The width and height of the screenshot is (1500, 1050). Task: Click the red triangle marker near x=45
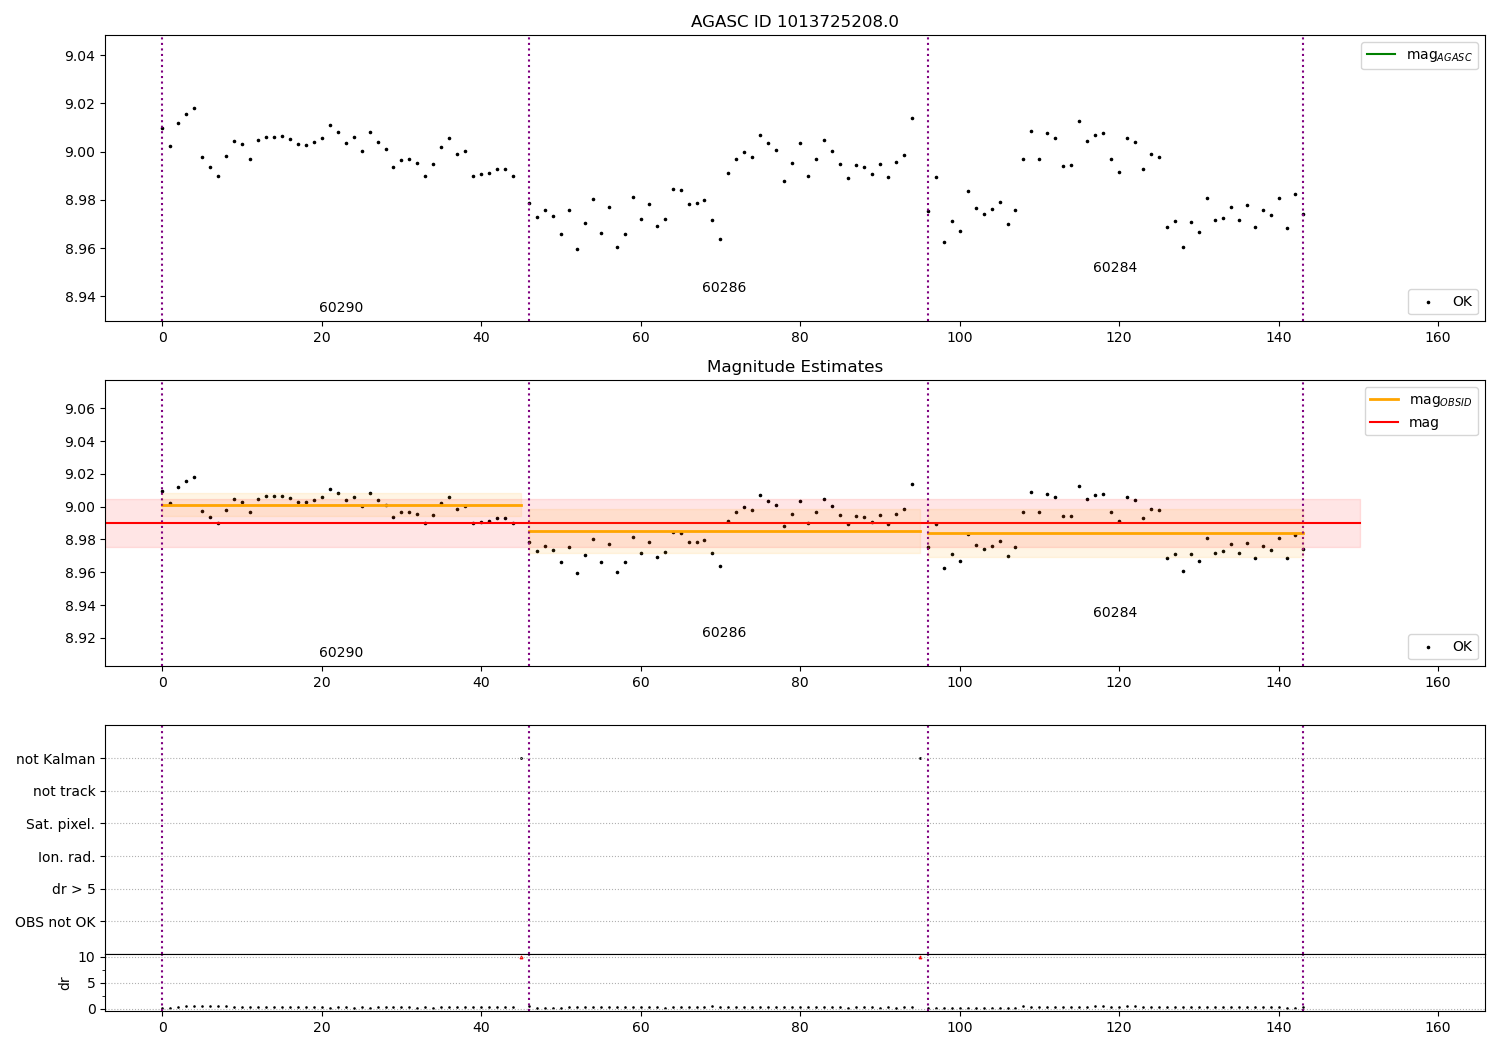tap(521, 958)
